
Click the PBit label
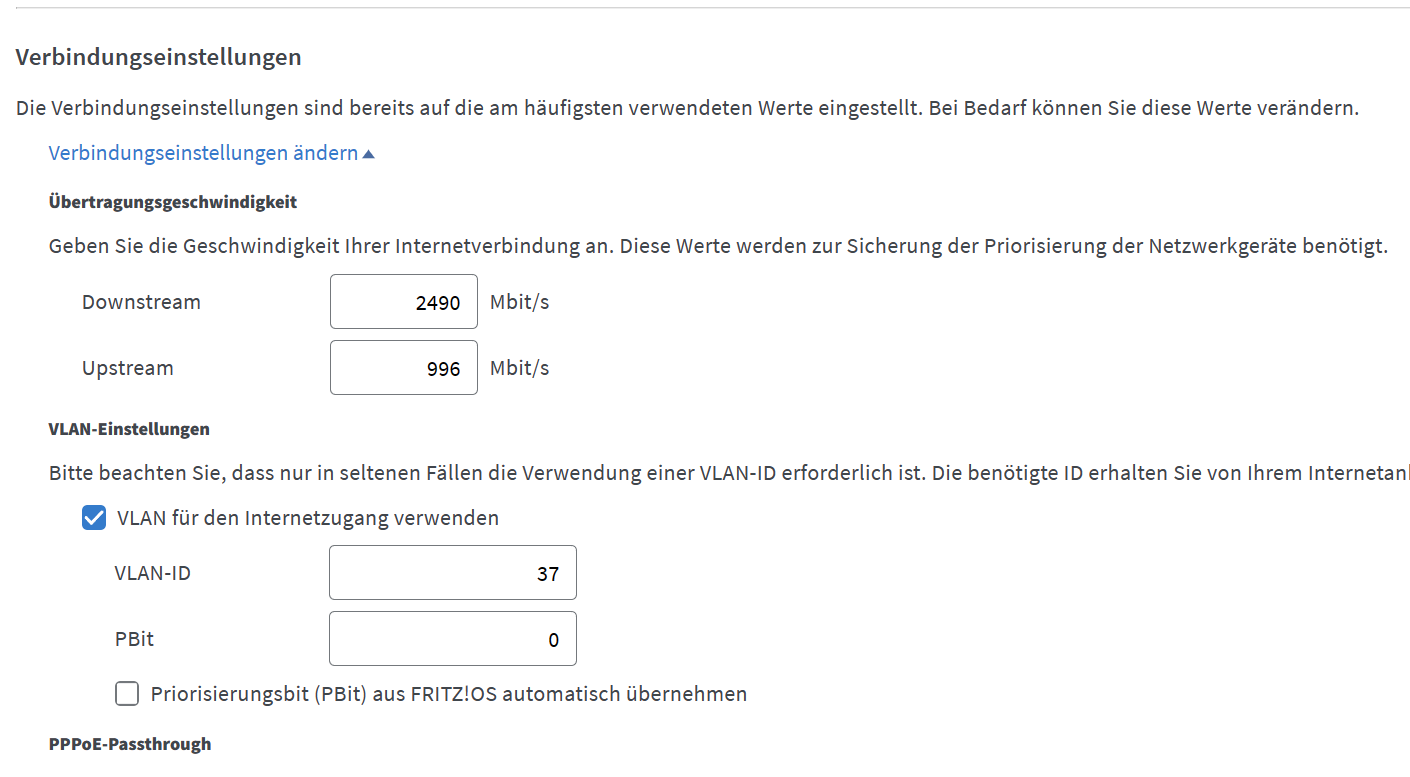134,638
